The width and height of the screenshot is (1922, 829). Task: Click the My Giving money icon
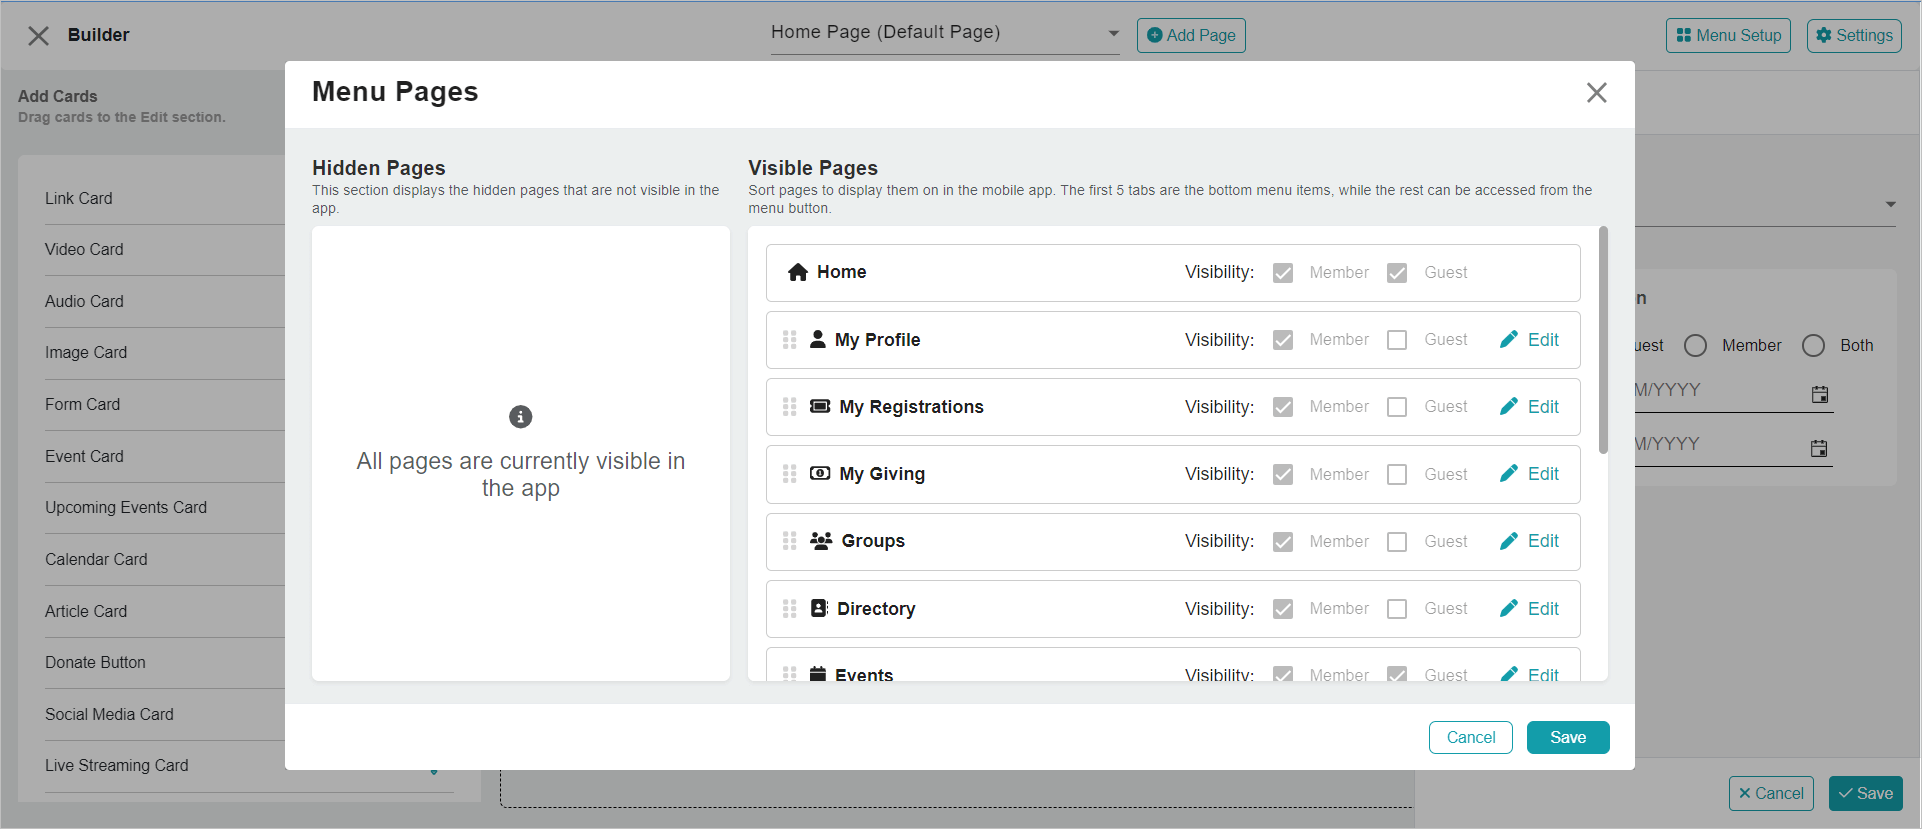(820, 473)
